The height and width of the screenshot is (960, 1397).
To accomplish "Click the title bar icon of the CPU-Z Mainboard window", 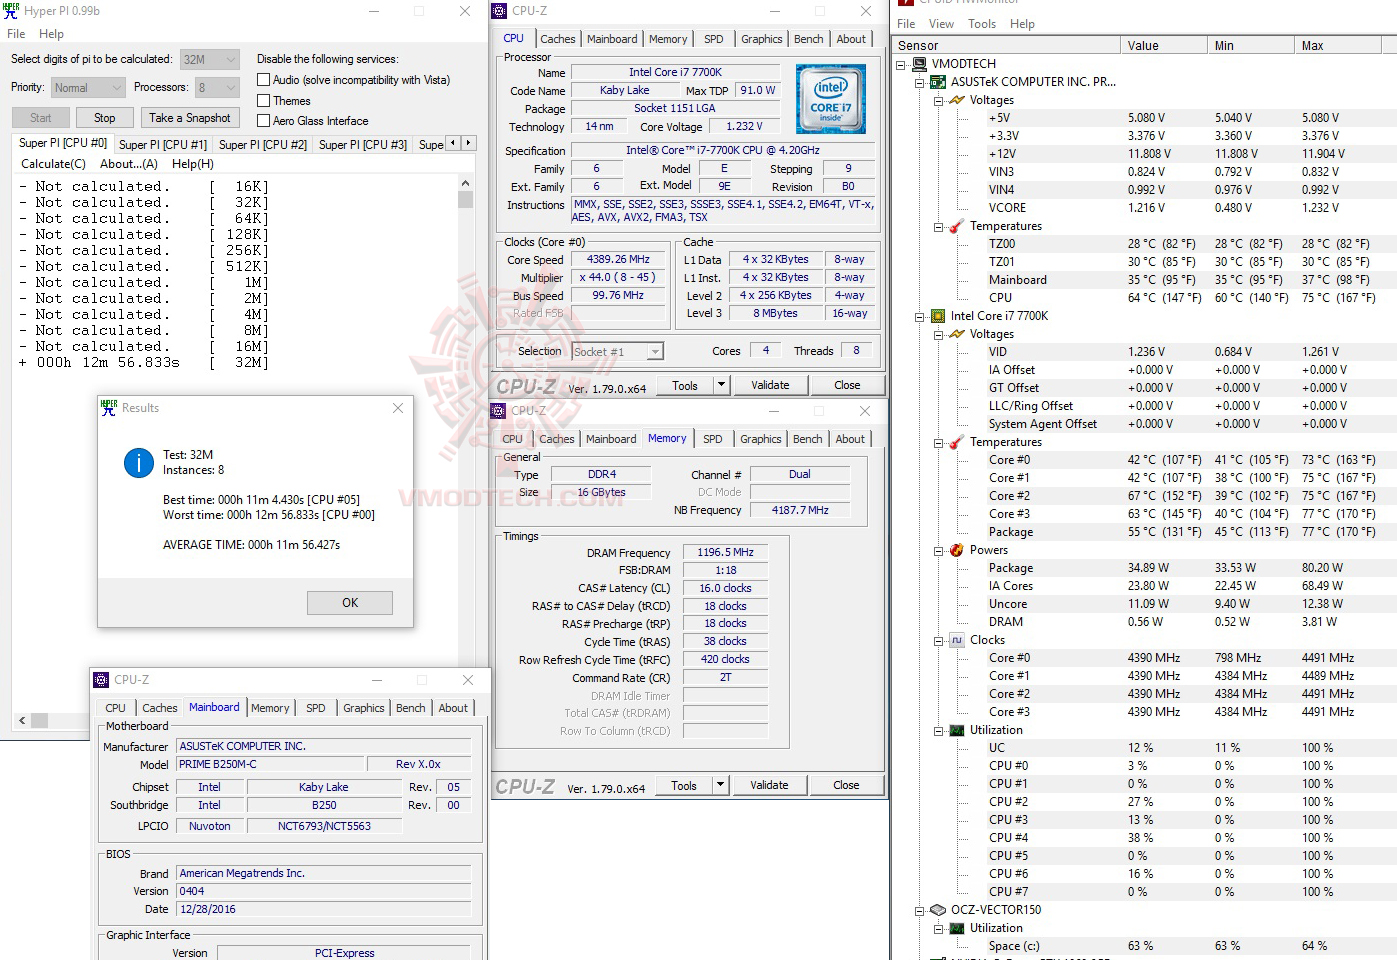I will [x=101, y=680].
